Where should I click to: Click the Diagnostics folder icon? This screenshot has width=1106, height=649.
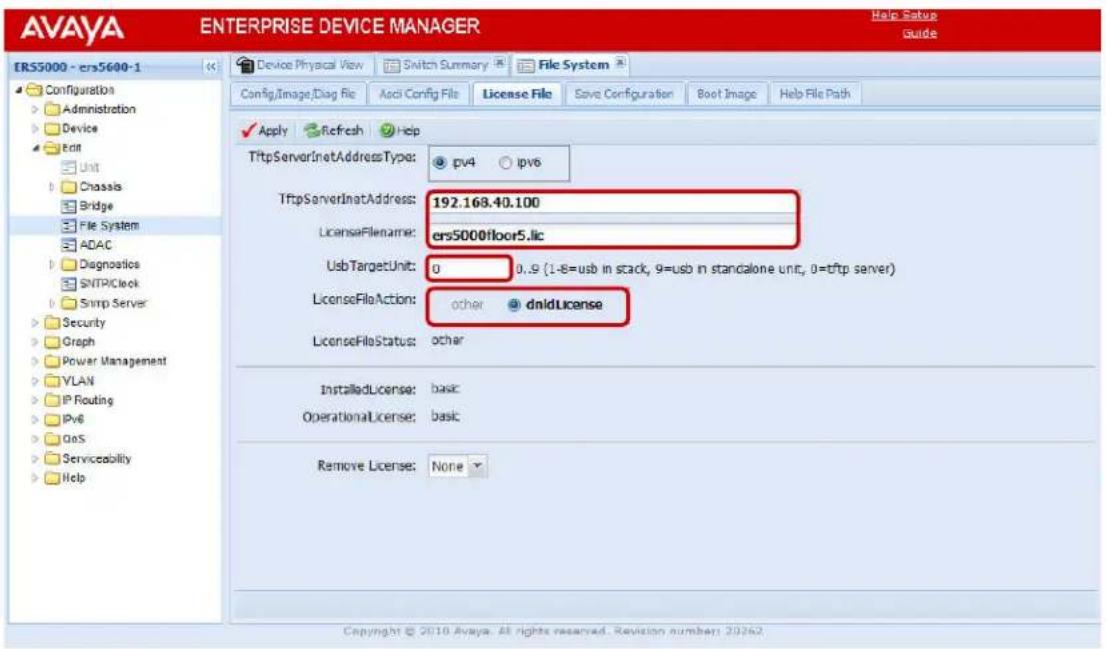(x=69, y=265)
